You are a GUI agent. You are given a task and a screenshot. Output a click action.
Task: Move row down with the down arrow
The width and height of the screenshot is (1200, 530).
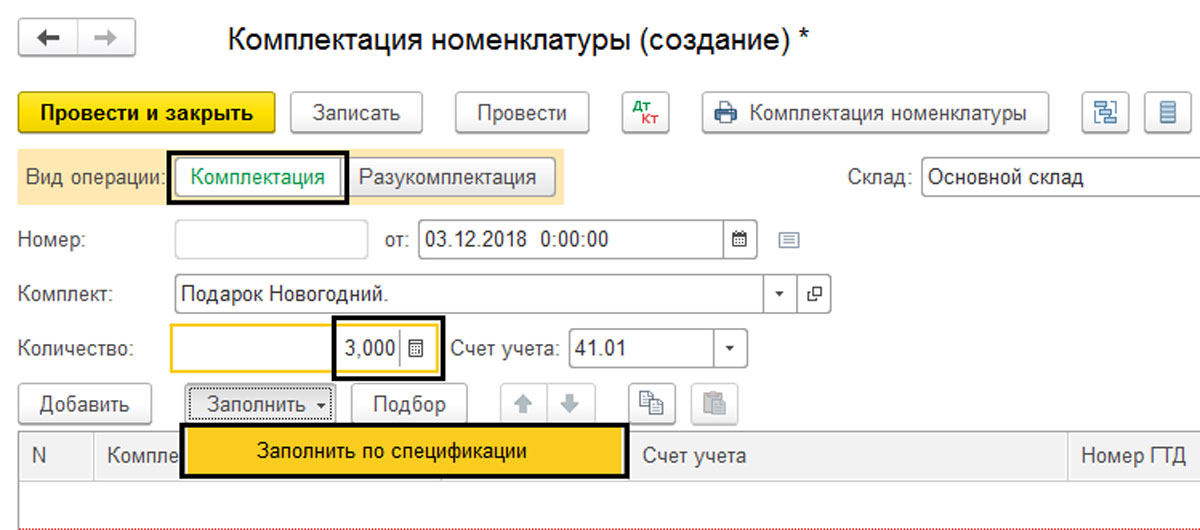pyautogui.click(x=569, y=404)
